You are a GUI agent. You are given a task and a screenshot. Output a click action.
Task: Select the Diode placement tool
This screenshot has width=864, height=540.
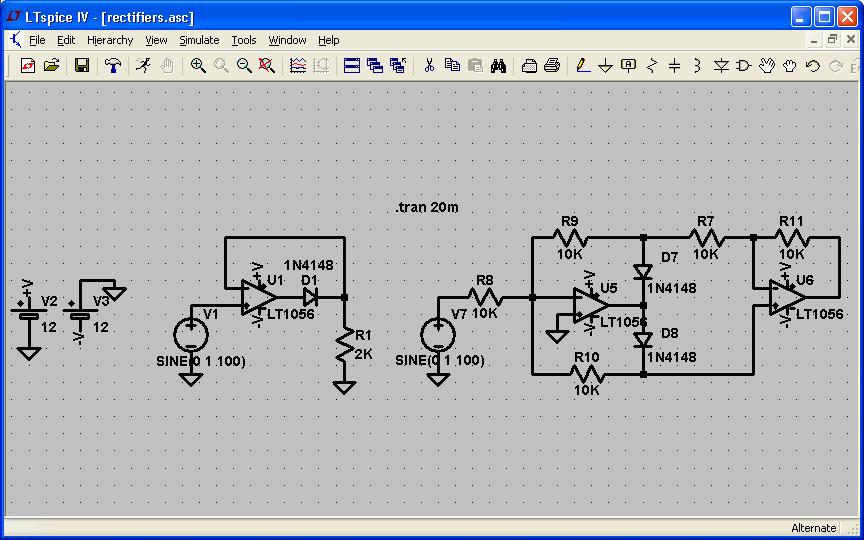tap(721, 66)
